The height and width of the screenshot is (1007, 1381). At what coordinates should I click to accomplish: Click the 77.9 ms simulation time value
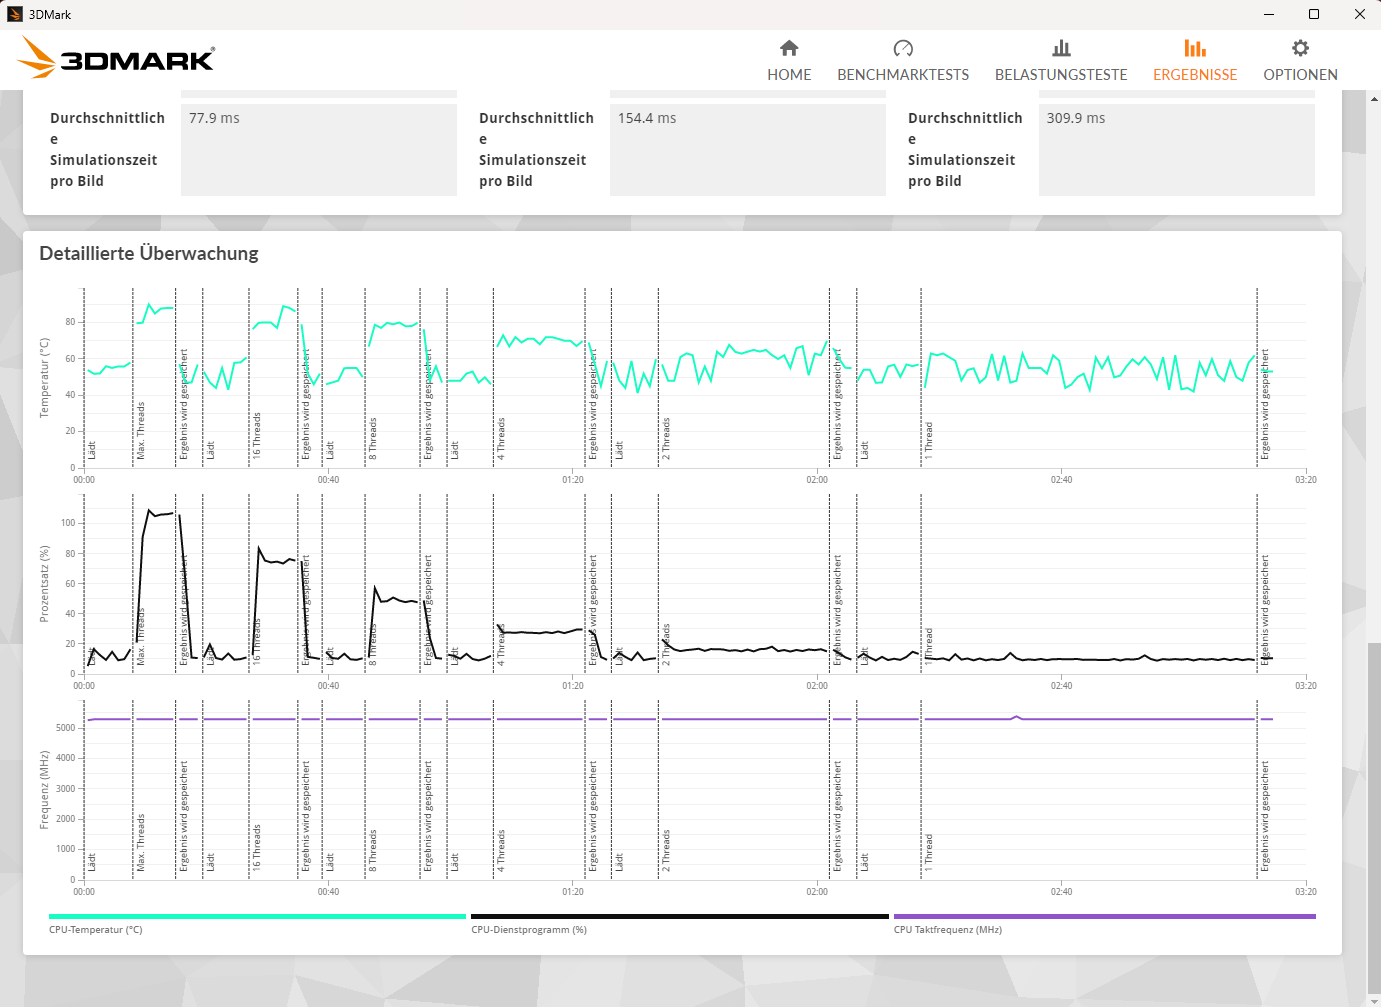click(x=214, y=118)
